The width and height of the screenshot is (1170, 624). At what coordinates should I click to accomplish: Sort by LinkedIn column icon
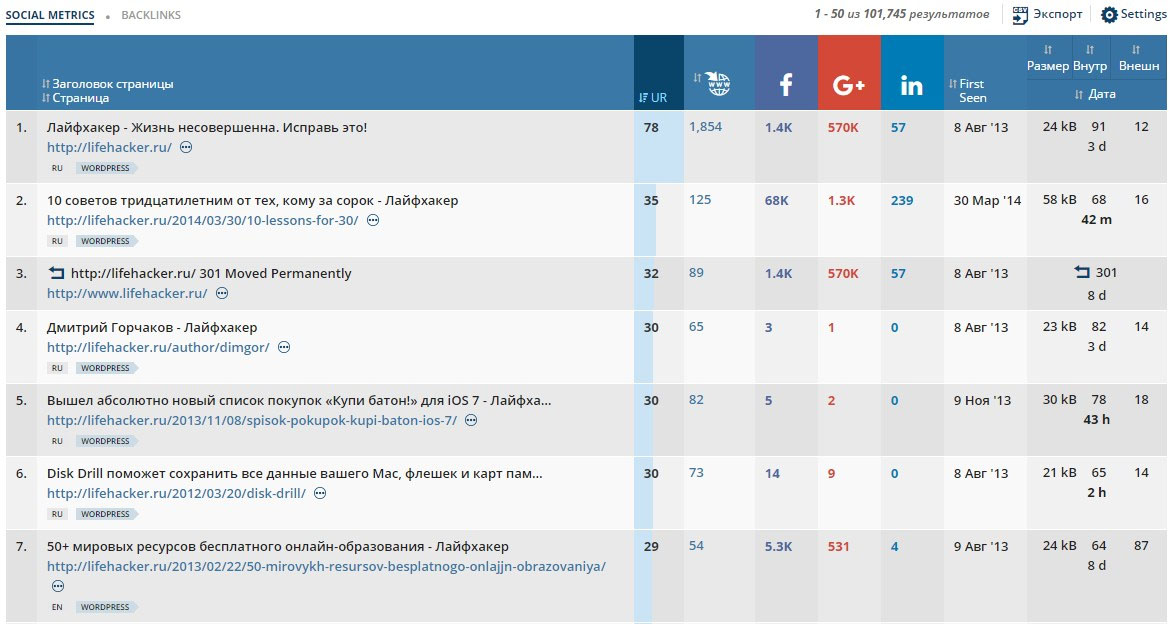click(912, 85)
